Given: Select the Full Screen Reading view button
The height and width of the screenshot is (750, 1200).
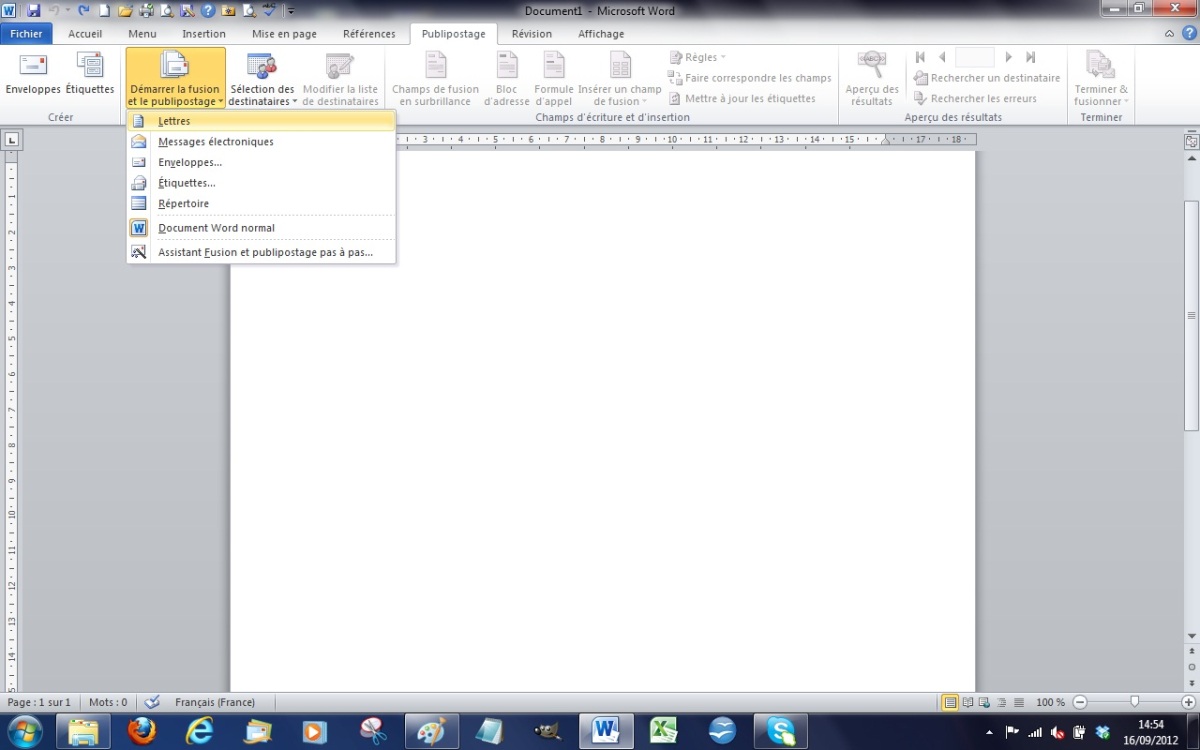Looking at the screenshot, I should (967, 702).
